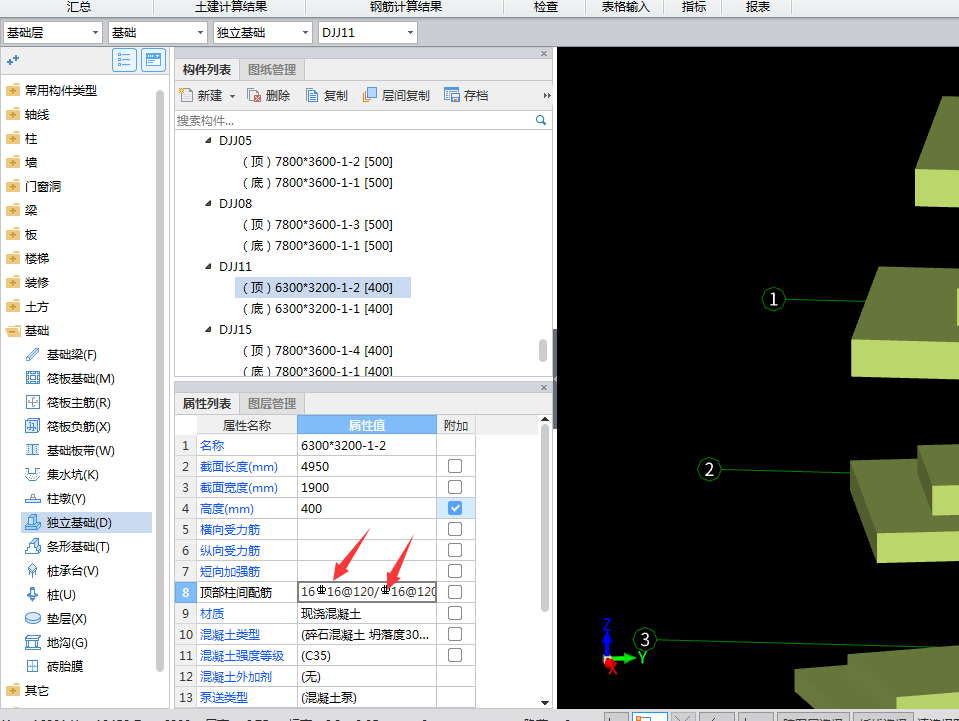This screenshot has width=959, height=721.
Task: Uncheck 附加 checkbox for 高度(mm)
Action: (x=454, y=508)
